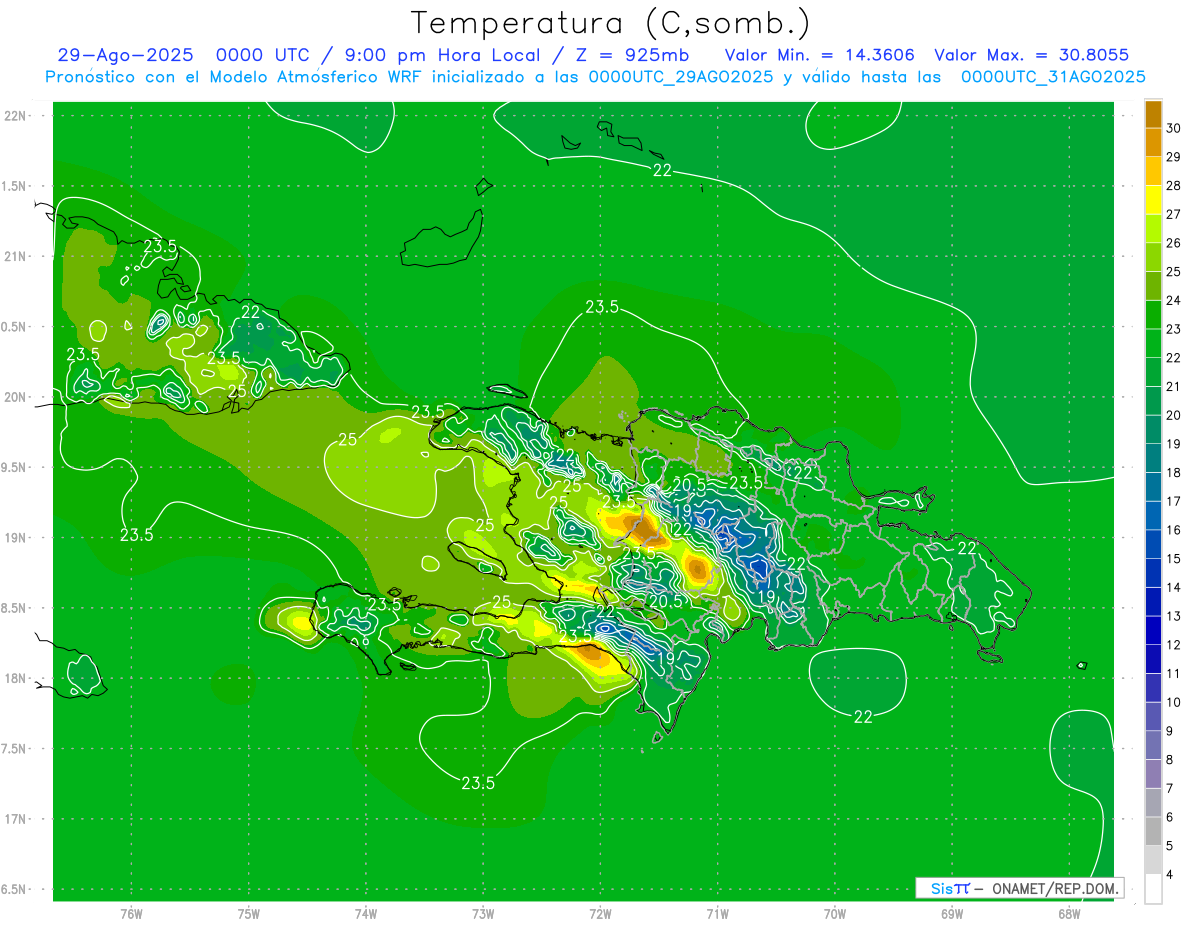Click the "71W" longitude axis label

[x=717, y=914]
